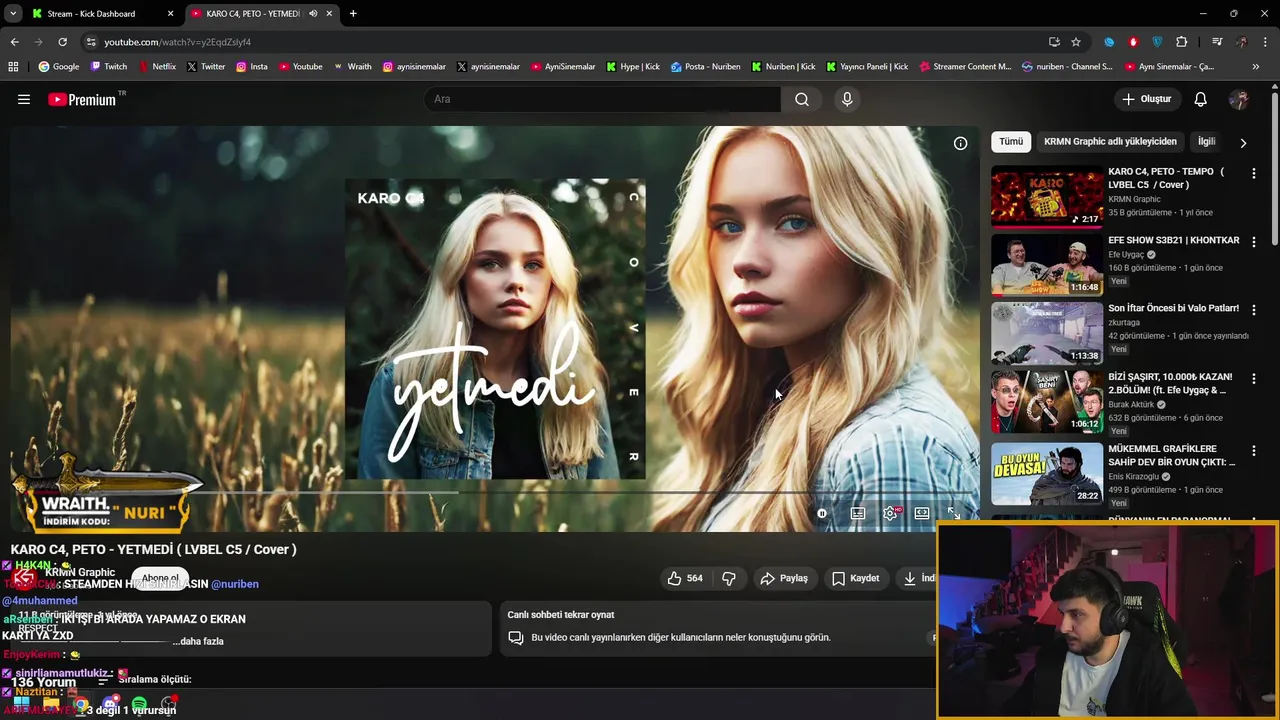Open Discord from the taskbar
This screenshot has width=1280, height=720.
[x=110, y=705]
